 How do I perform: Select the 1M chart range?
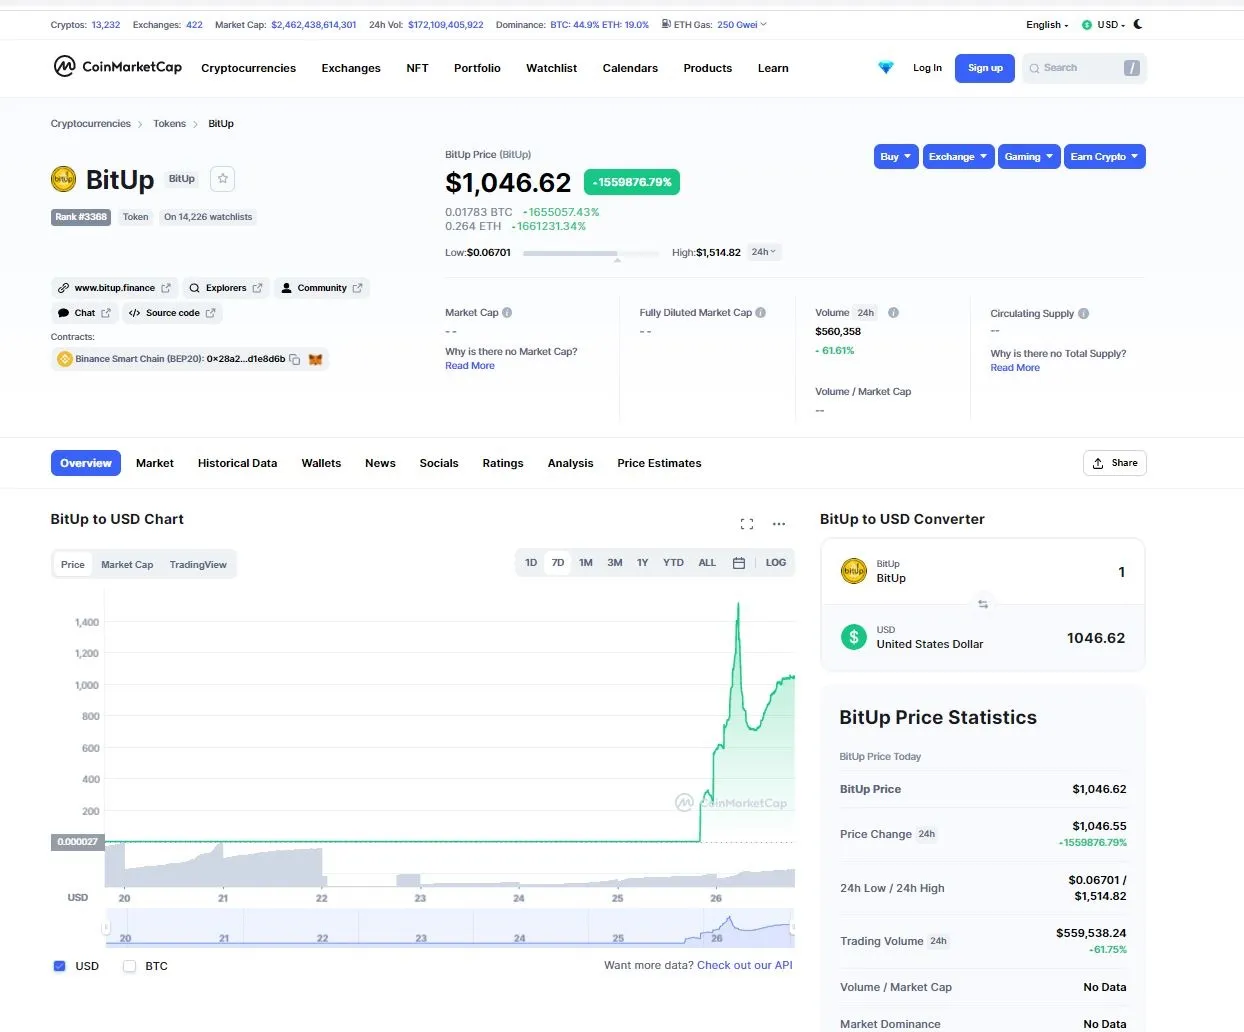coord(586,563)
